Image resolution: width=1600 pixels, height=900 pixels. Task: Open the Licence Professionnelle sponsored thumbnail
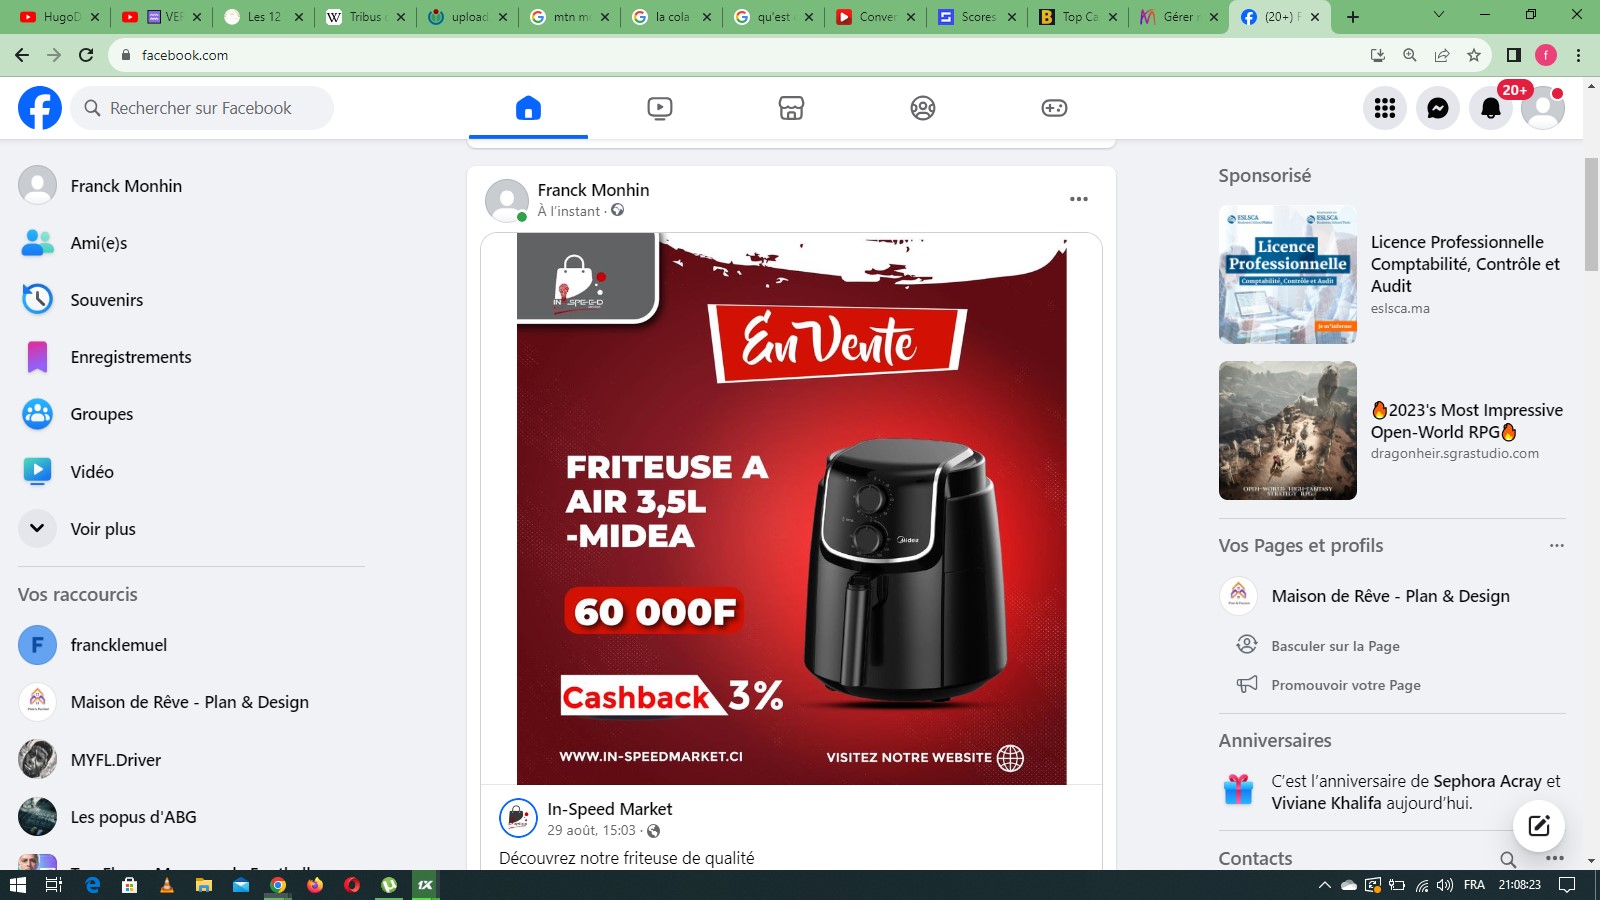coord(1287,275)
